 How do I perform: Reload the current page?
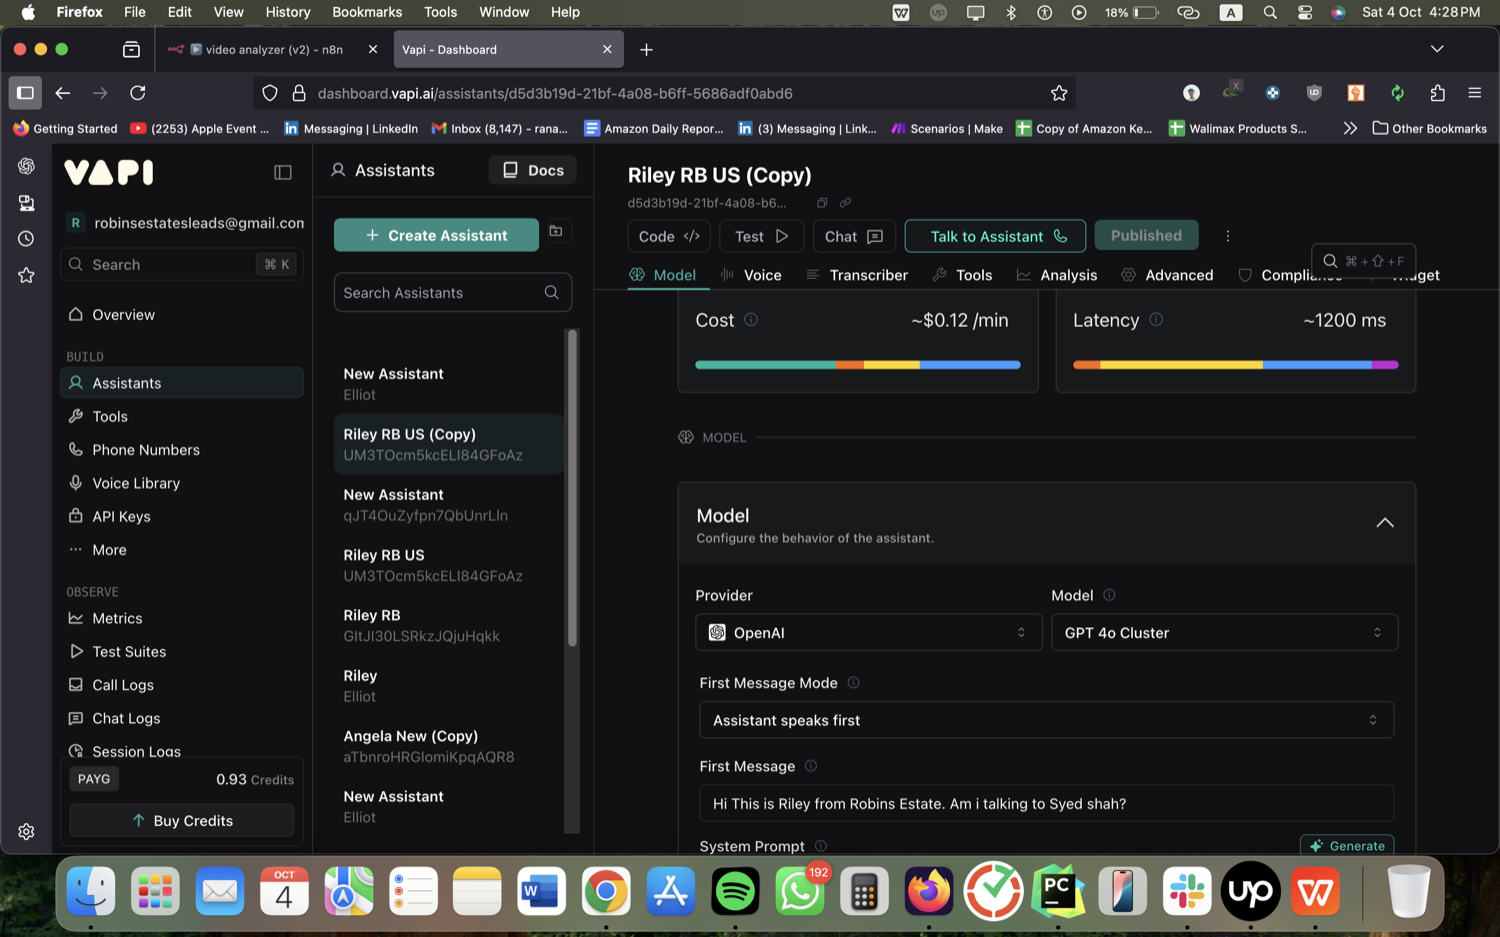pos(138,93)
